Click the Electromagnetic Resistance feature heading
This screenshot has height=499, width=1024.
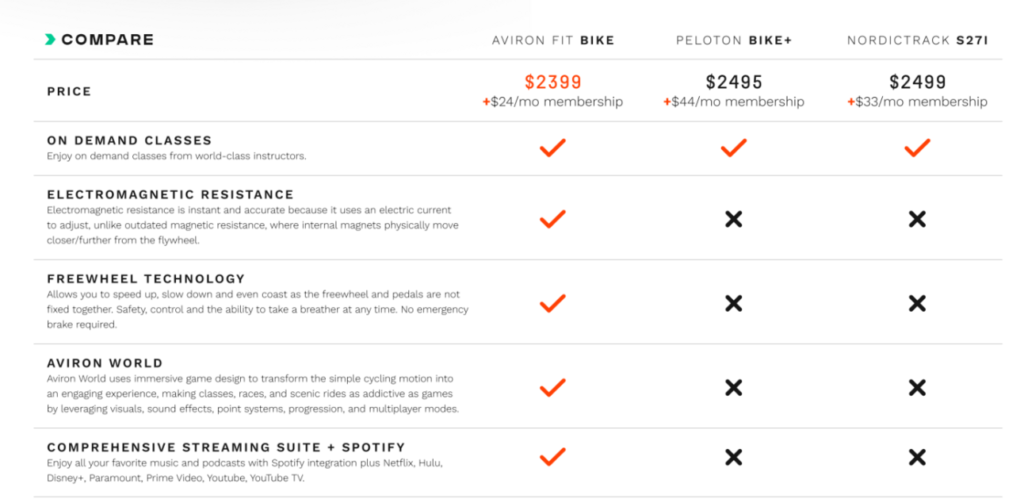click(x=170, y=194)
